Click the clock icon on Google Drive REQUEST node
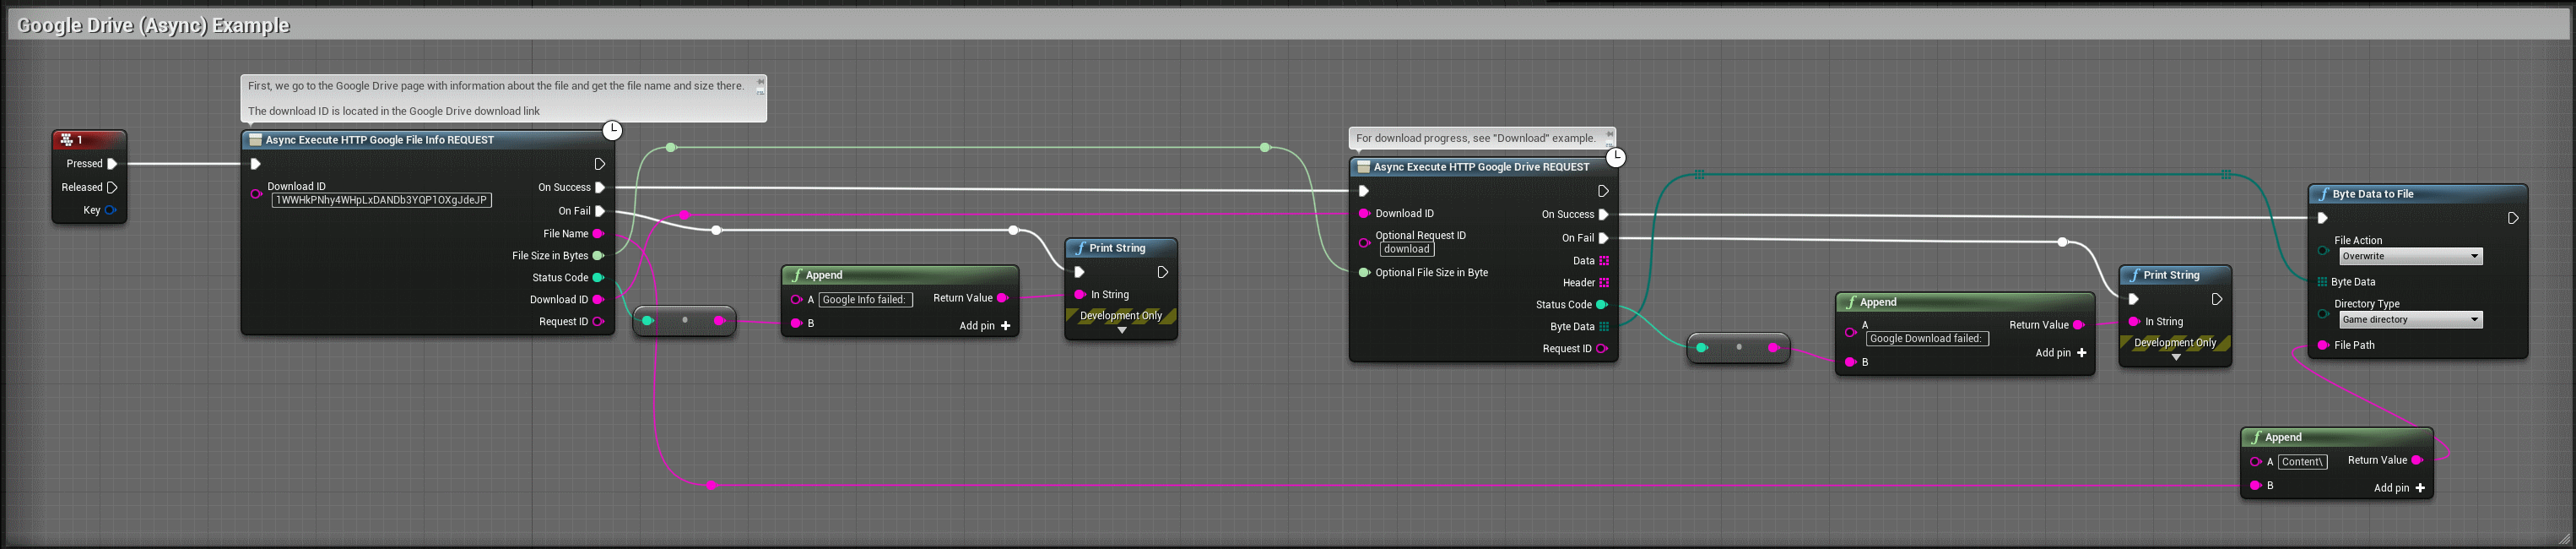 click(x=1615, y=157)
